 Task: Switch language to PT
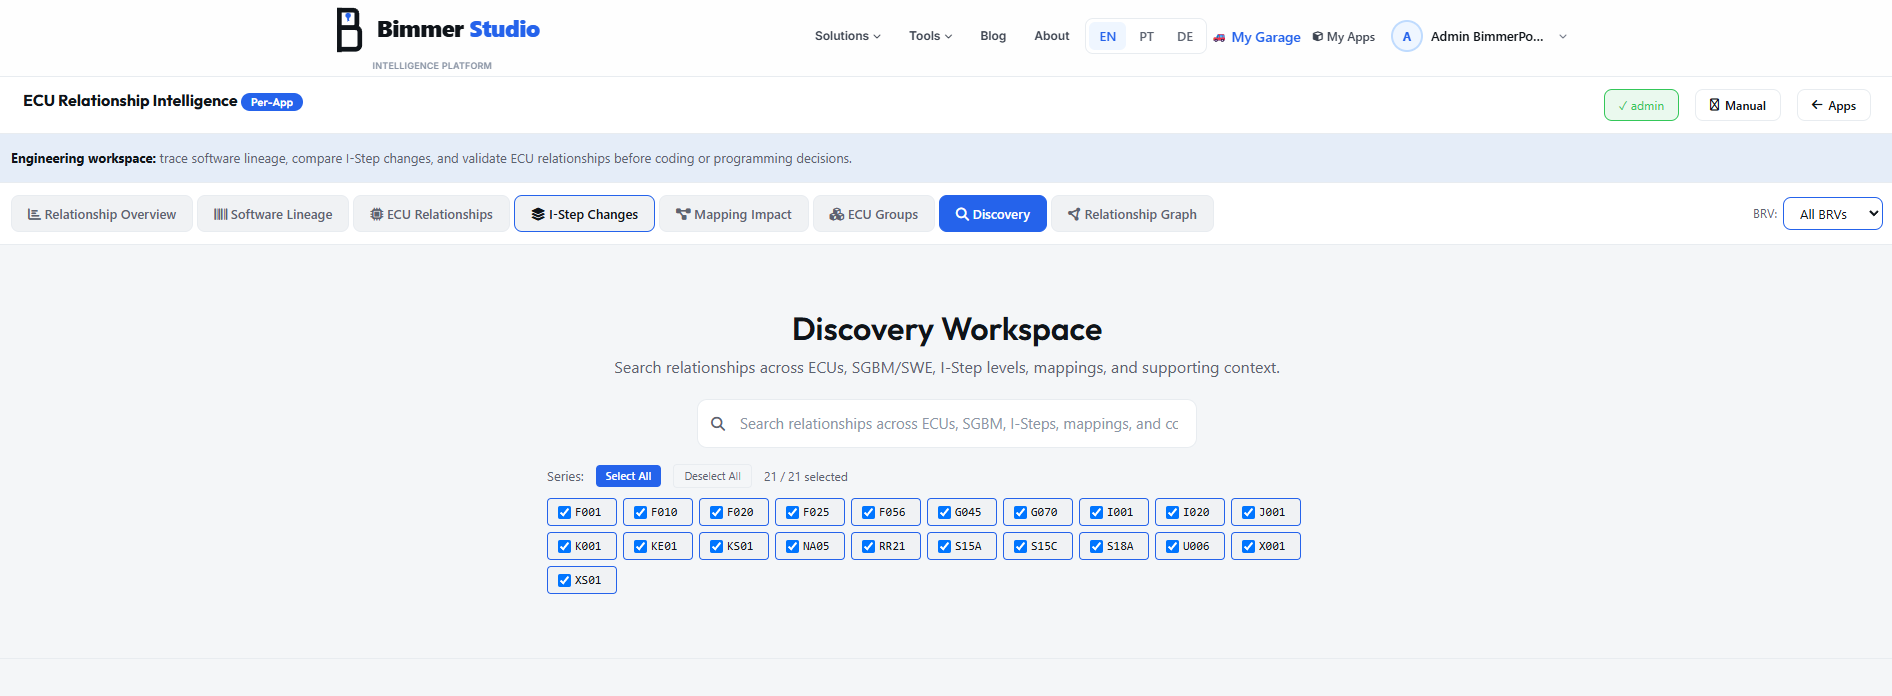click(x=1146, y=37)
